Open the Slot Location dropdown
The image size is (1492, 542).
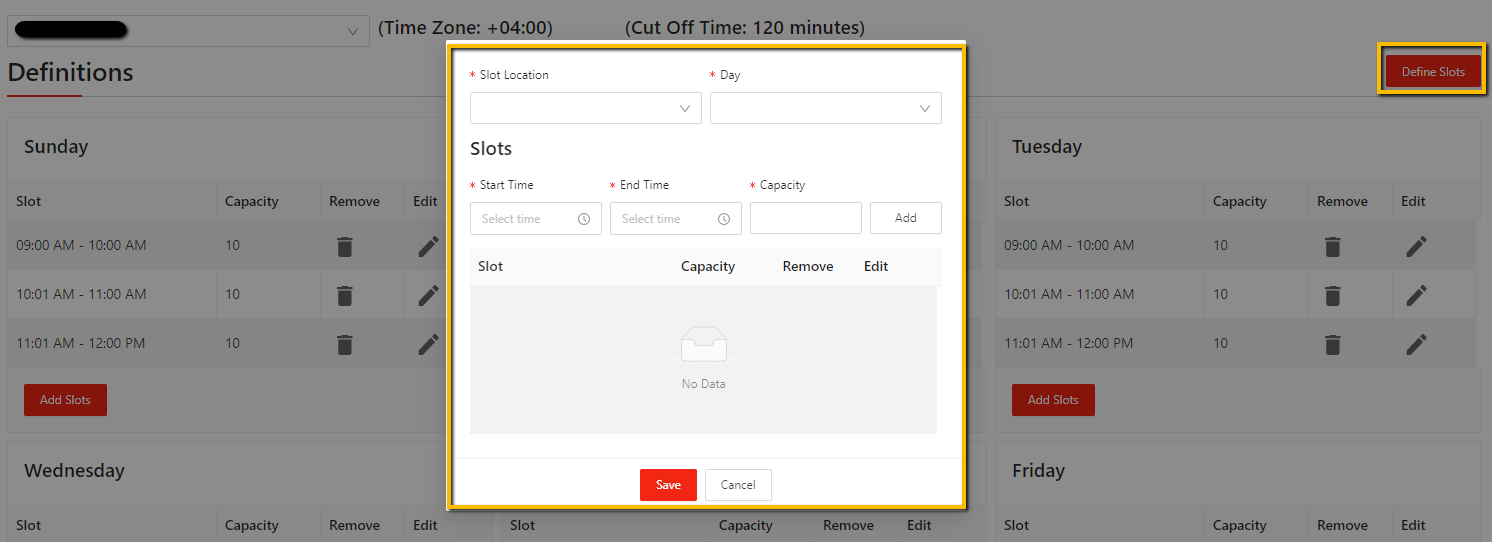pos(585,108)
